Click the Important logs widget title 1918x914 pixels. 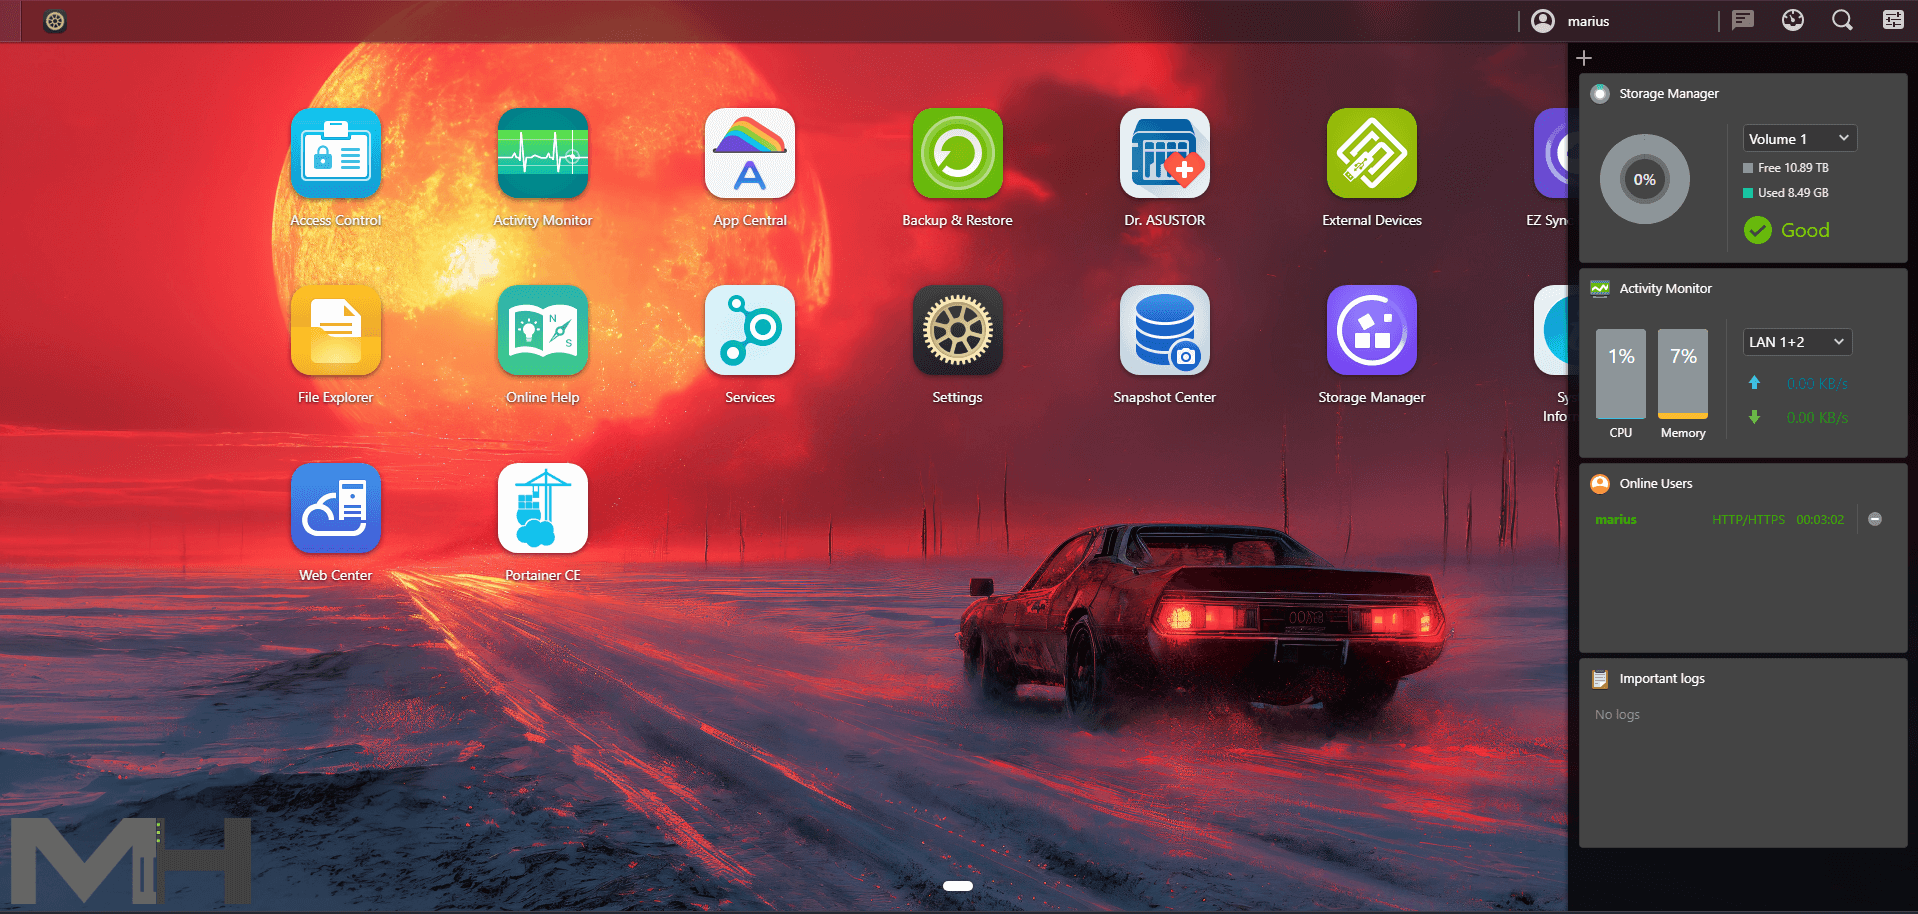click(1662, 678)
